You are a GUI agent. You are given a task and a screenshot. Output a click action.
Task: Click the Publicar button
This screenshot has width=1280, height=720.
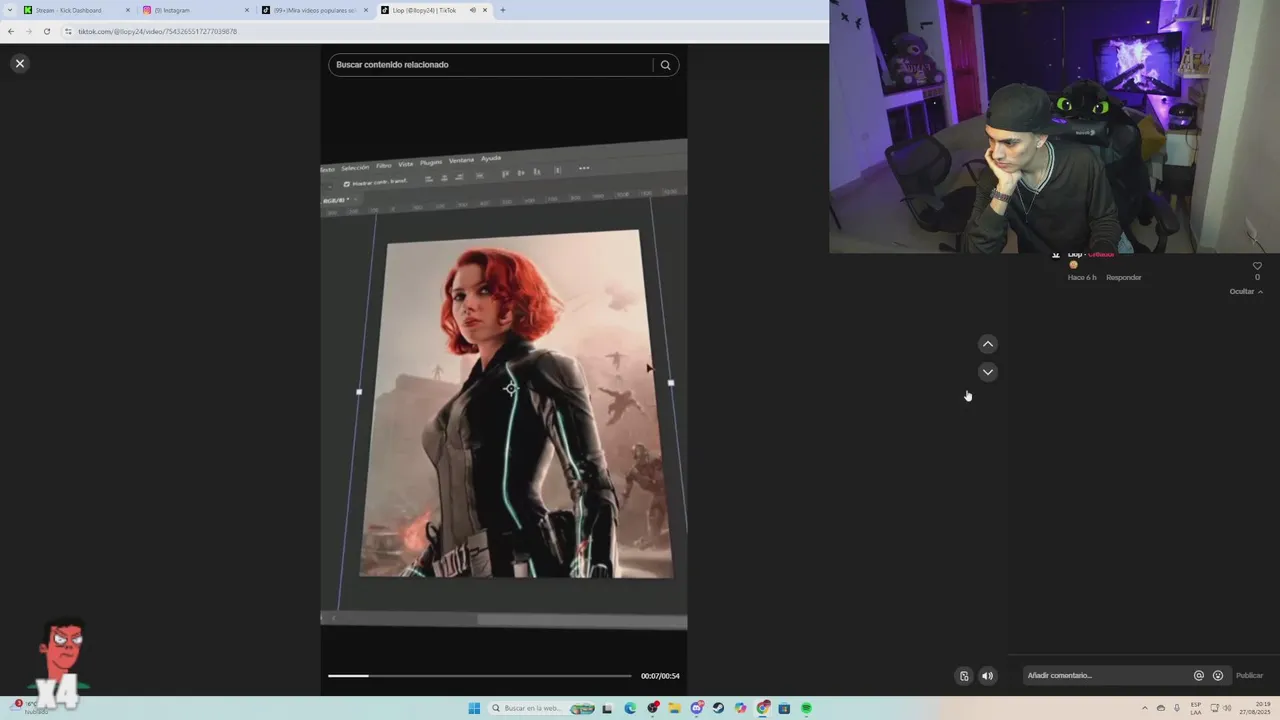[x=1250, y=676]
